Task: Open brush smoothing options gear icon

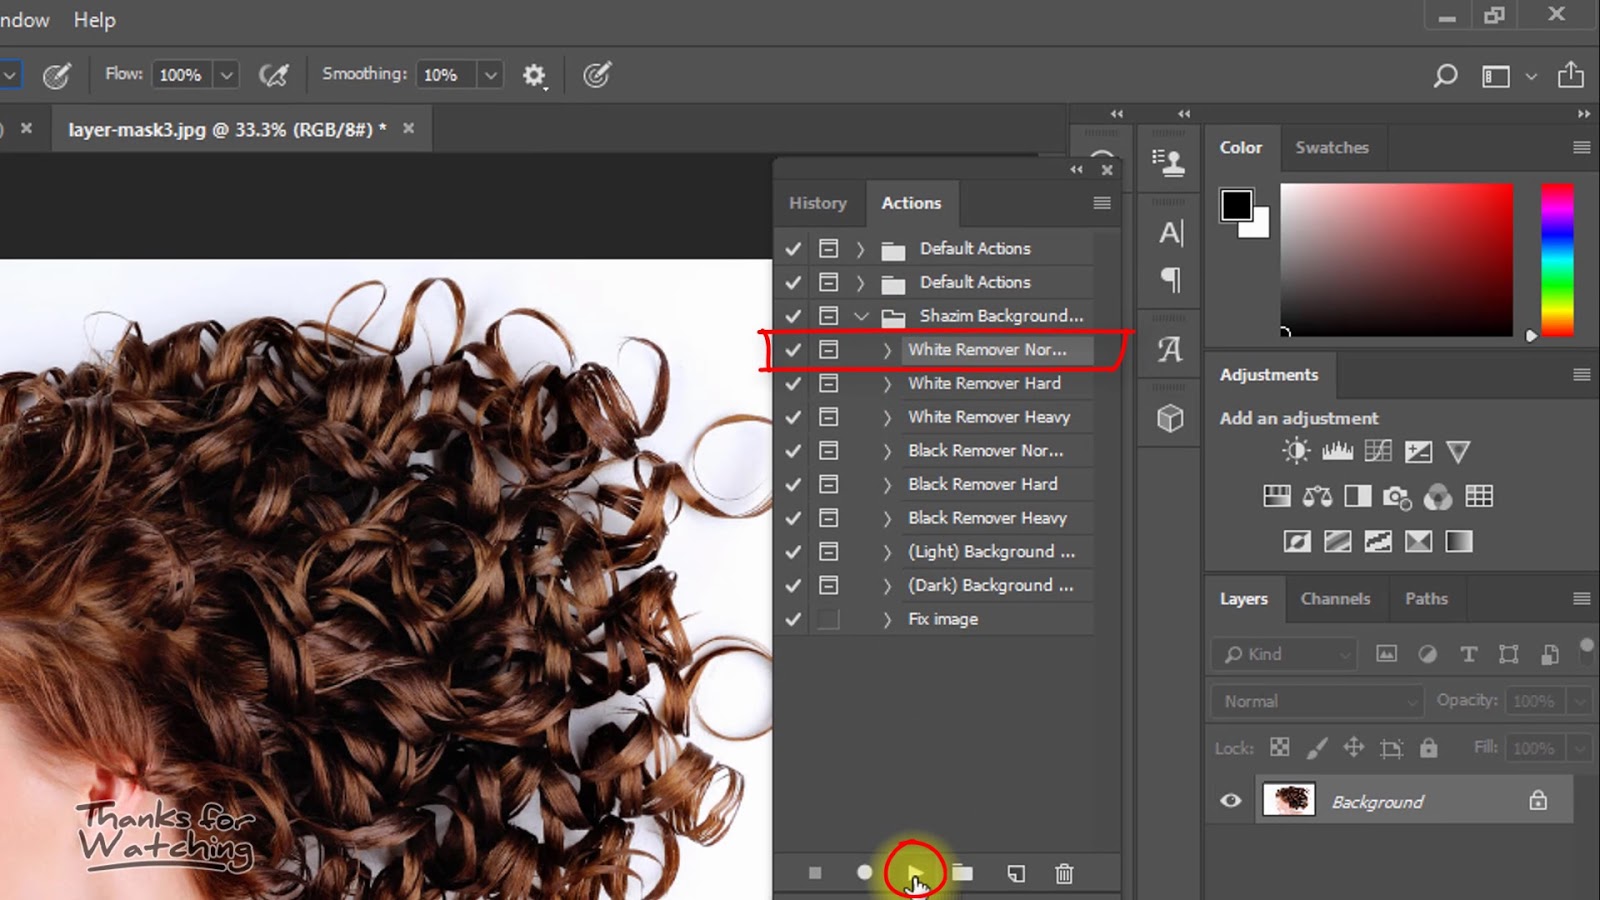Action: (x=534, y=76)
